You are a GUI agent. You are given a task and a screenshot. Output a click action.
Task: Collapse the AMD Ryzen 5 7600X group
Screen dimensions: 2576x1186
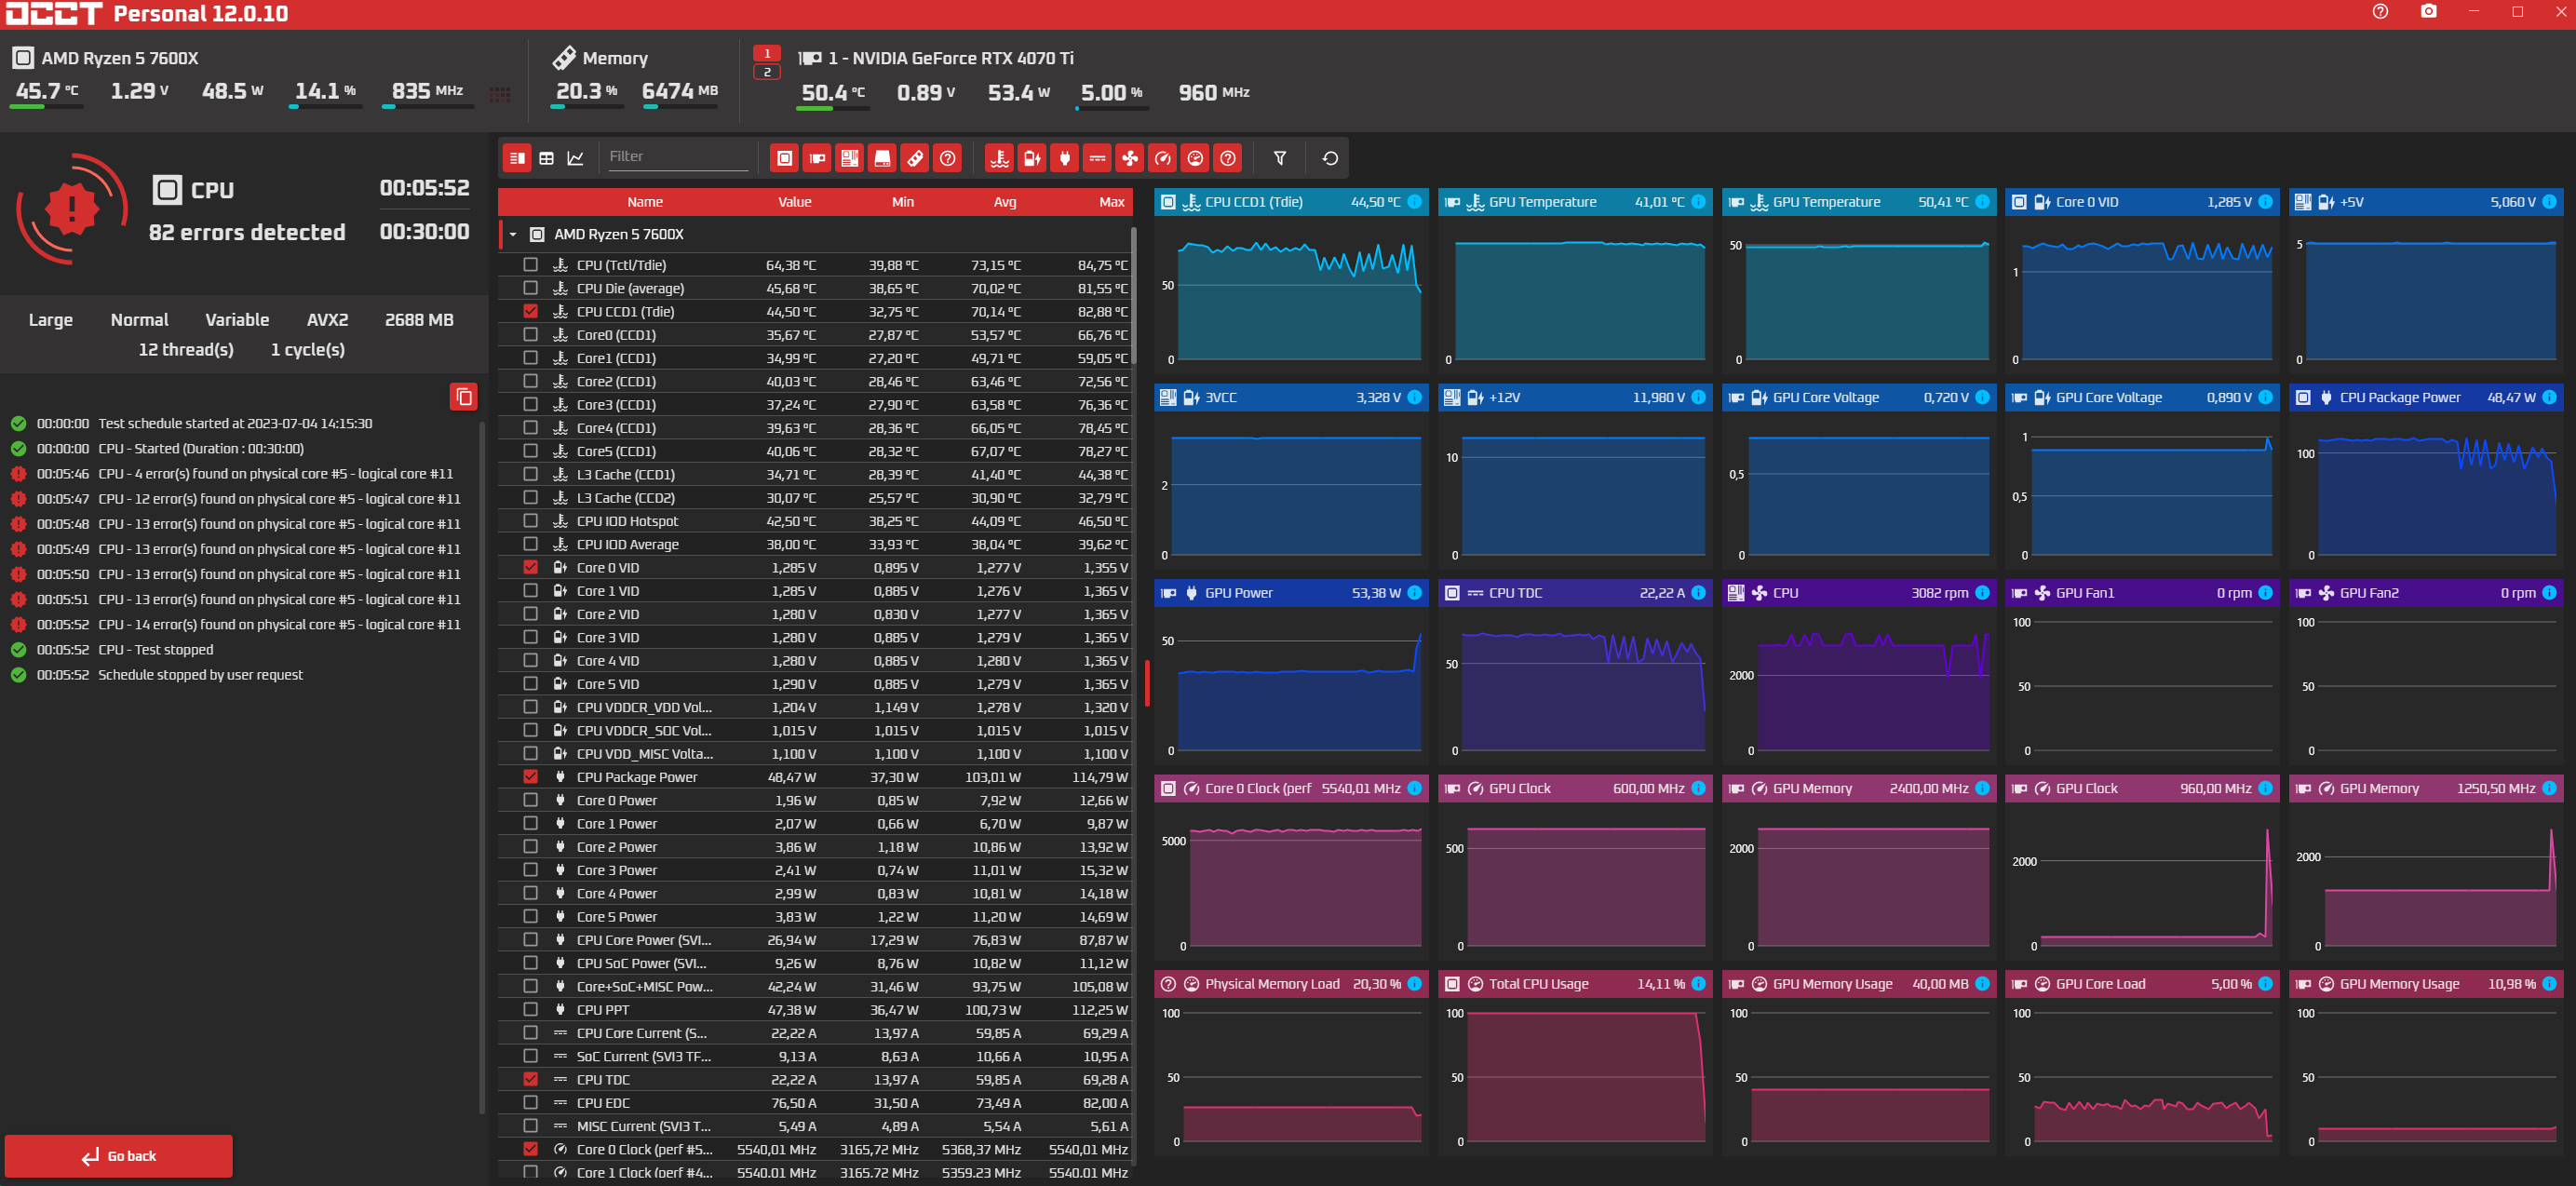(x=512, y=234)
